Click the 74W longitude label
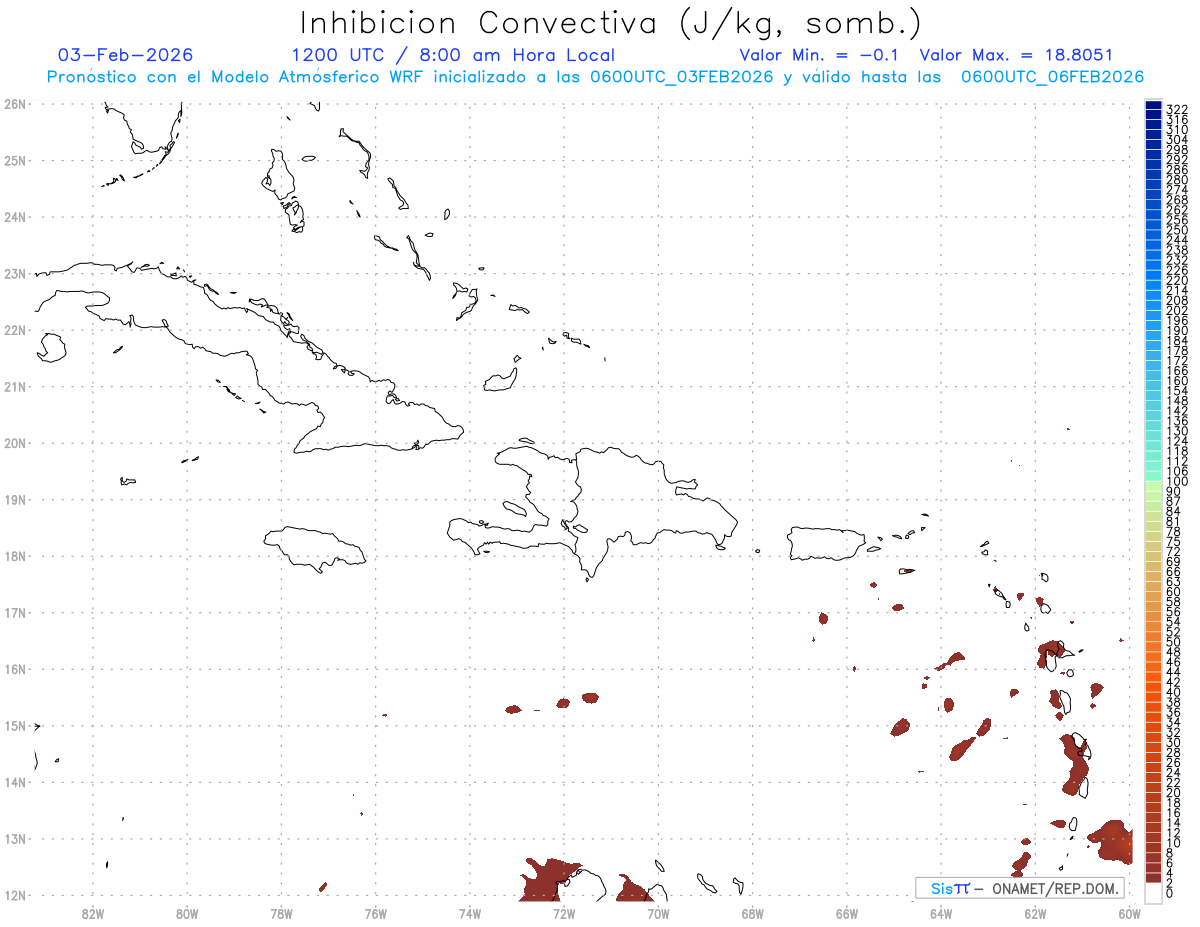 point(469,913)
